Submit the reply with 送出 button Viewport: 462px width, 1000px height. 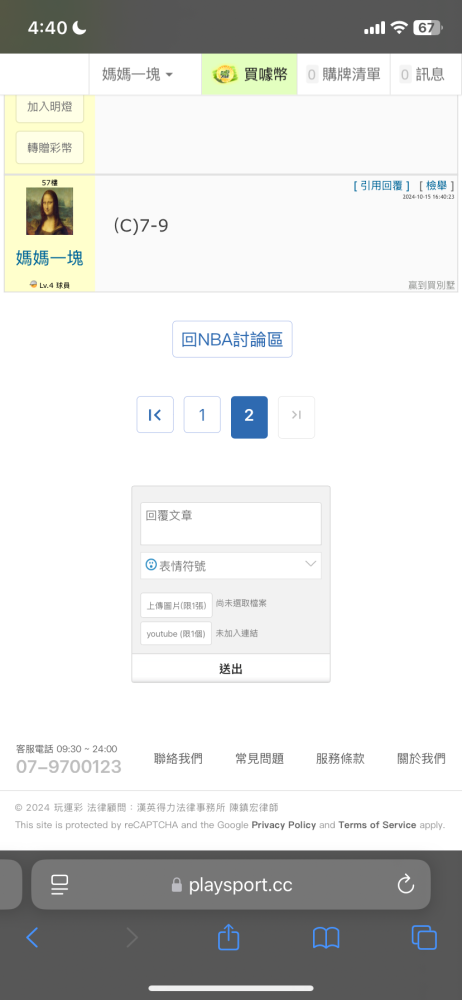(x=231, y=668)
